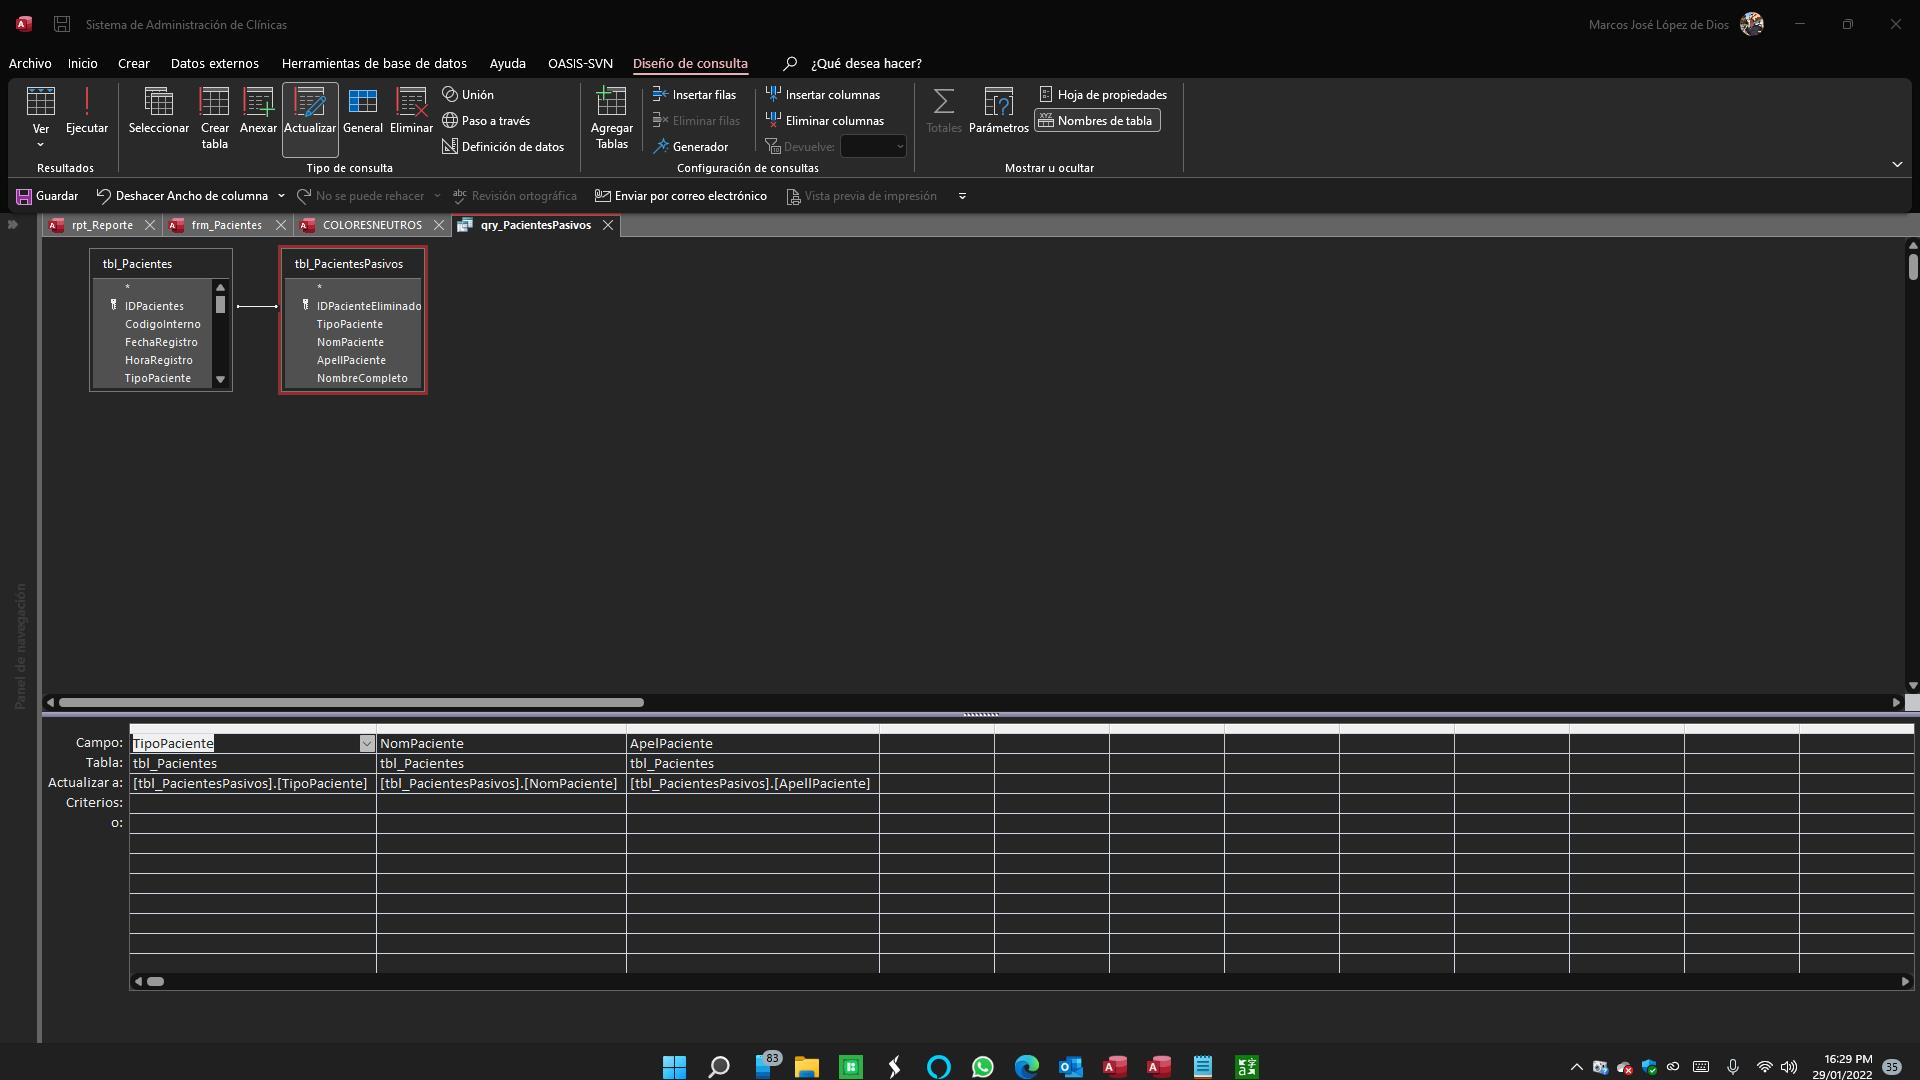This screenshot has width=1920, height=1080.
Task: Open the Herramientas de base de datos tab
Action: pos(374,63)
